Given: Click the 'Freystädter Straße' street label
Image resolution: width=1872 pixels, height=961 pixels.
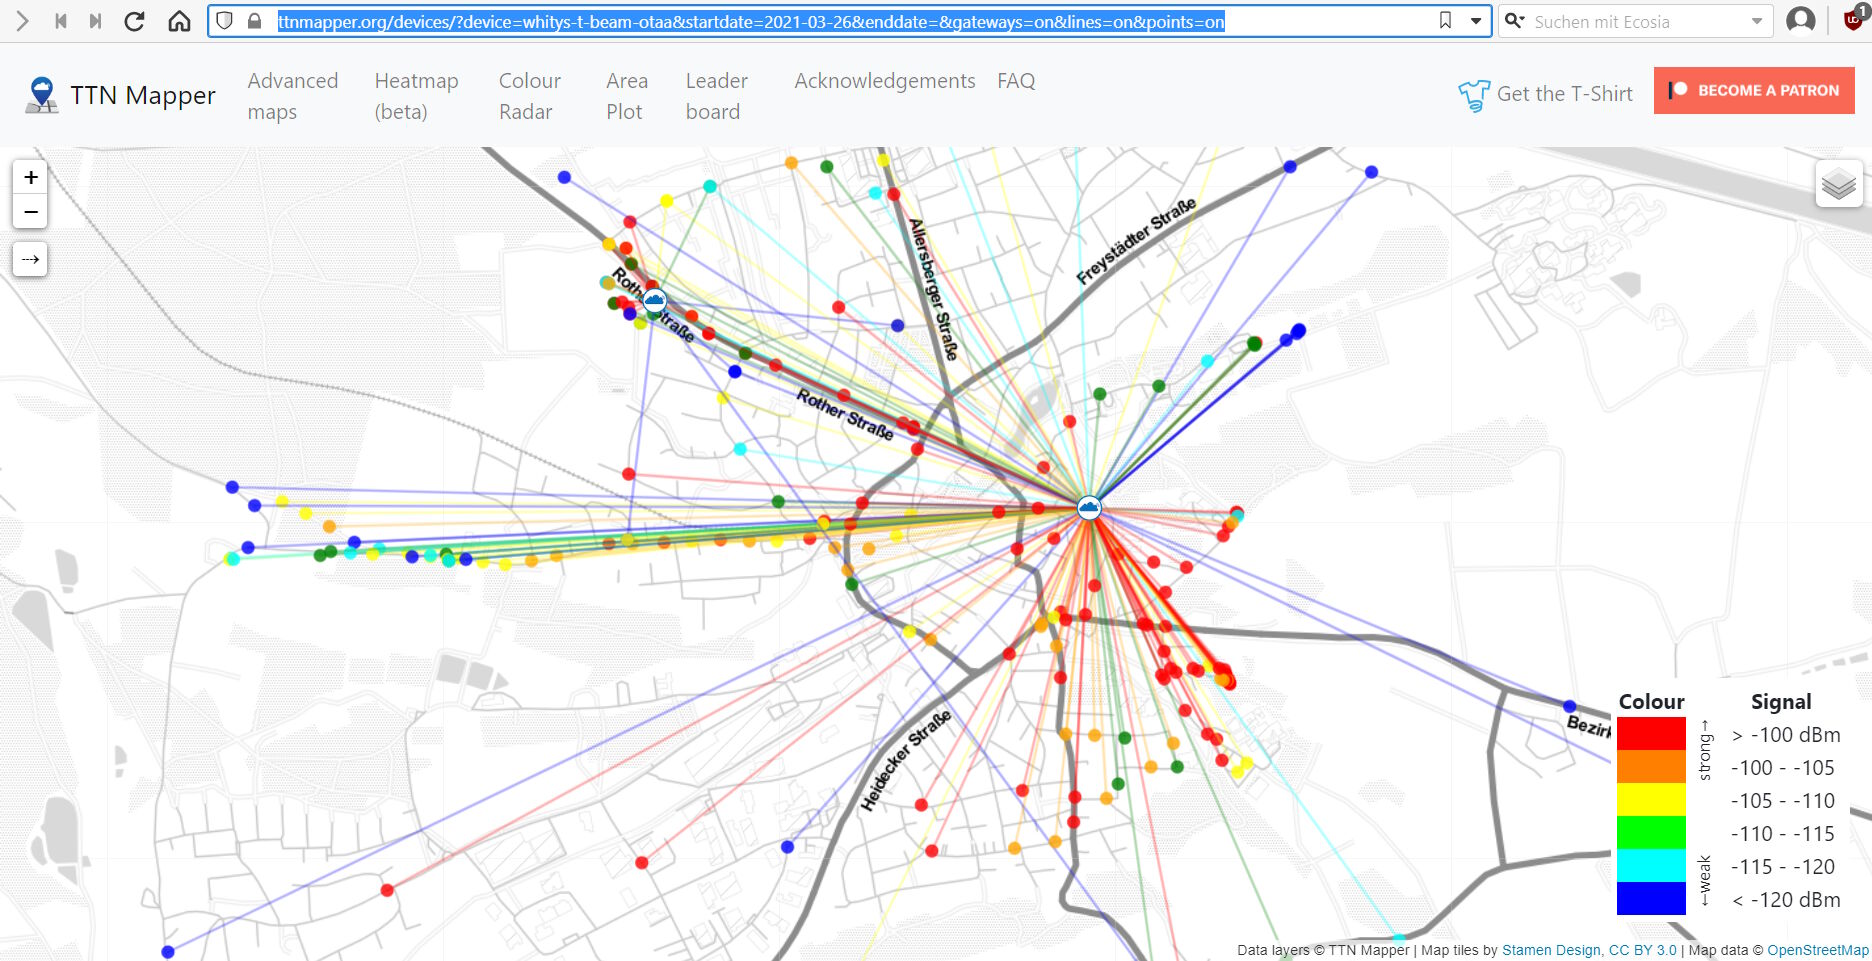Looking at the screenshot, I should [x=1136, y=241].
